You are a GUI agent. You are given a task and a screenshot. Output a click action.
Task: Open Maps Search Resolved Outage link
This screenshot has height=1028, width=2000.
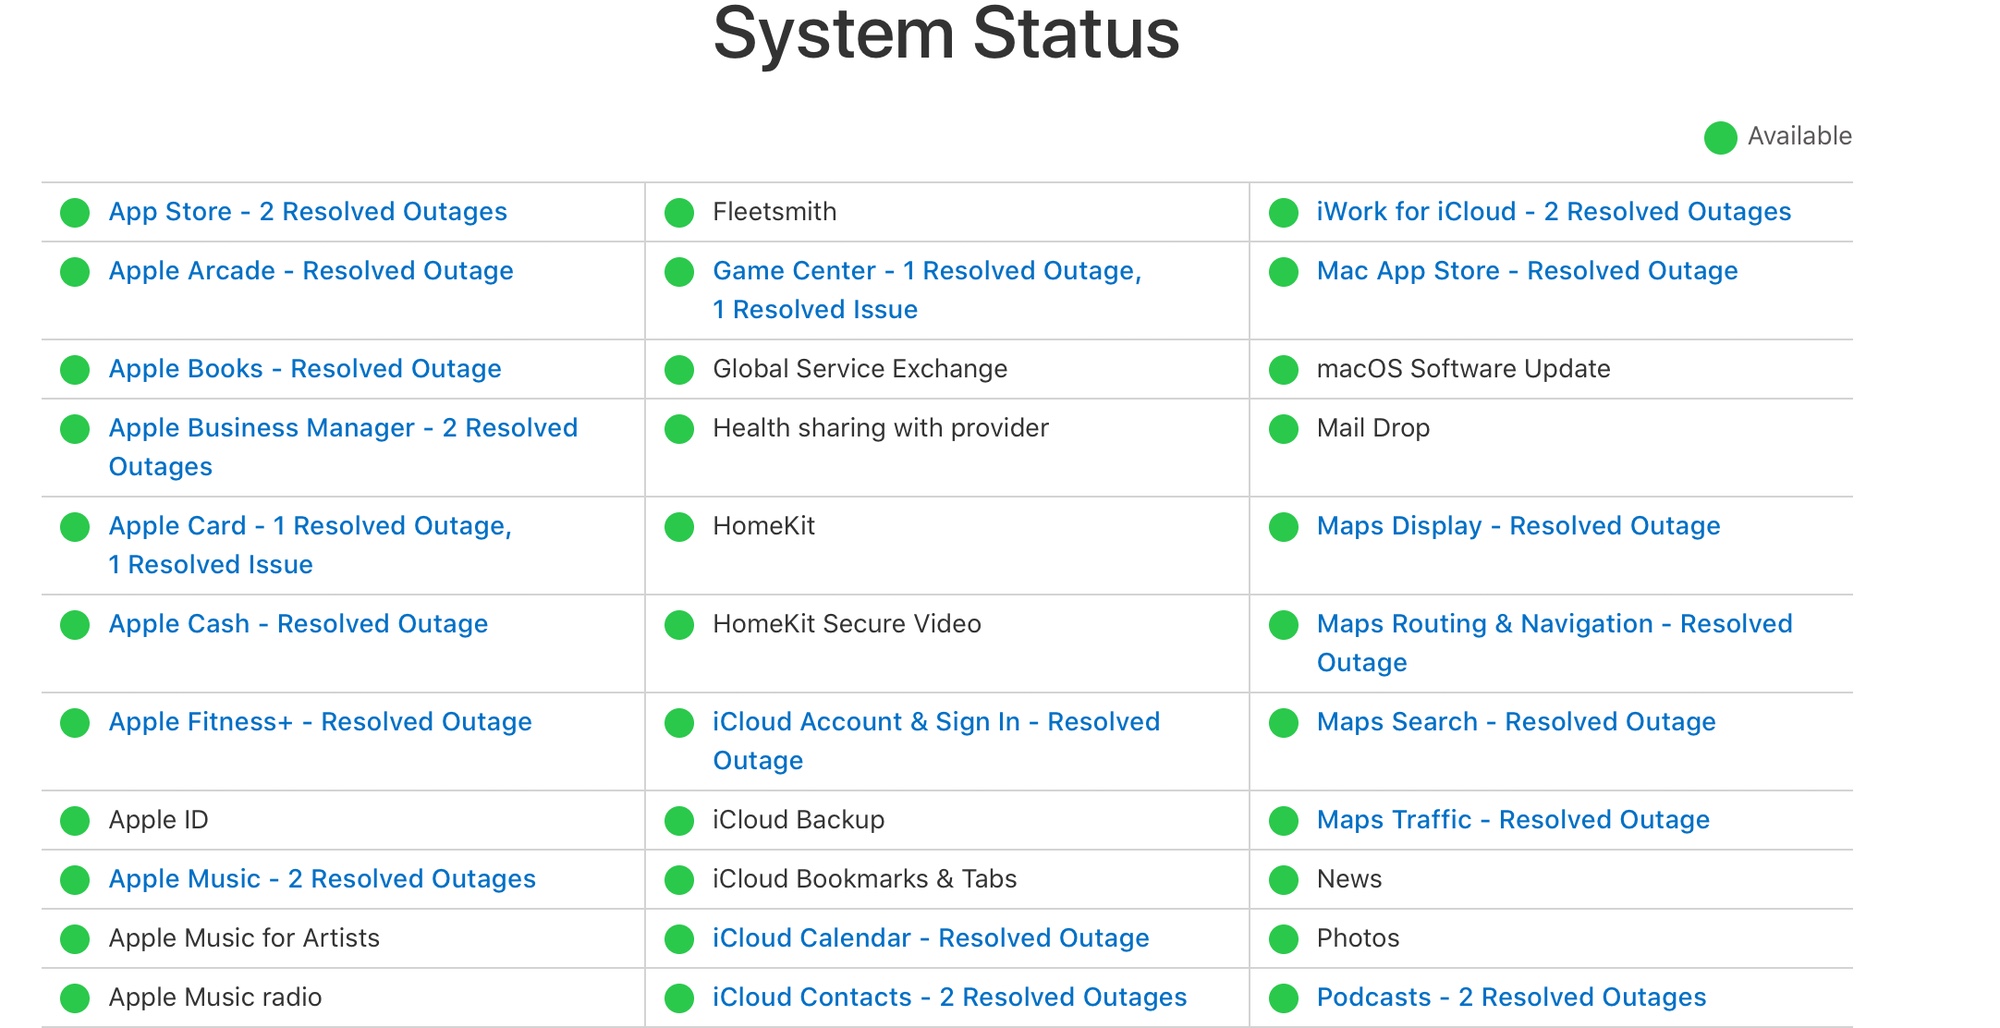coord(1516,722)
